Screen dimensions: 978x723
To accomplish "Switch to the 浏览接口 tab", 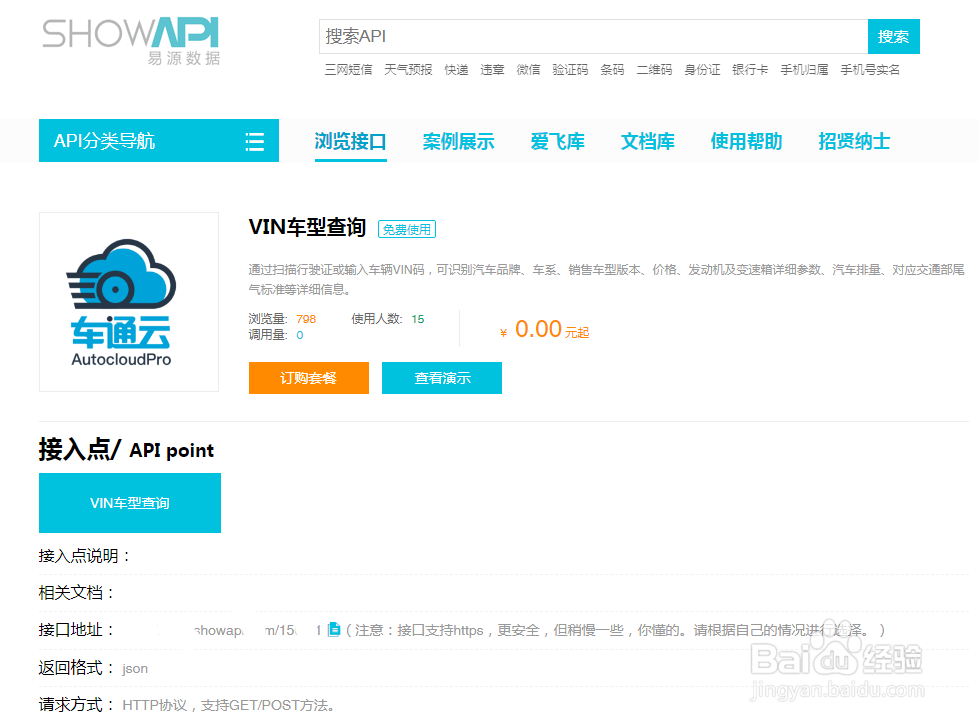I will (350, 141).
